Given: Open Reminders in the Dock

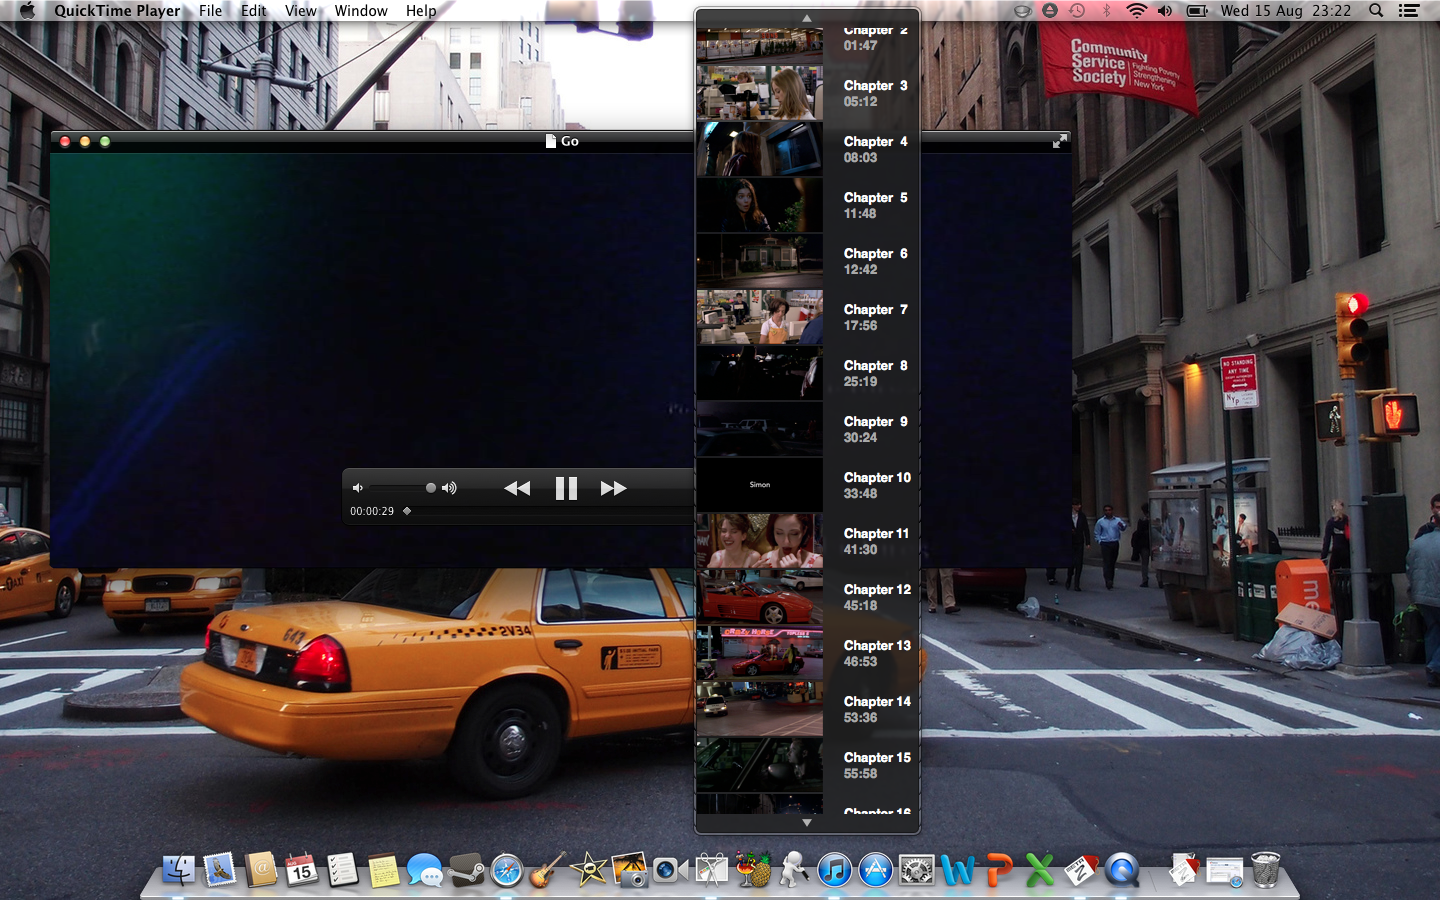Looking at the screenshot, I should [342, 869].
